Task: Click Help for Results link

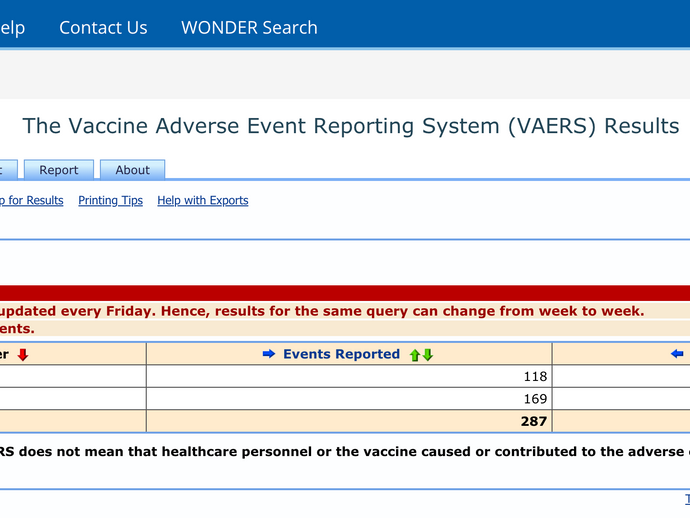Action: [31, 200]
